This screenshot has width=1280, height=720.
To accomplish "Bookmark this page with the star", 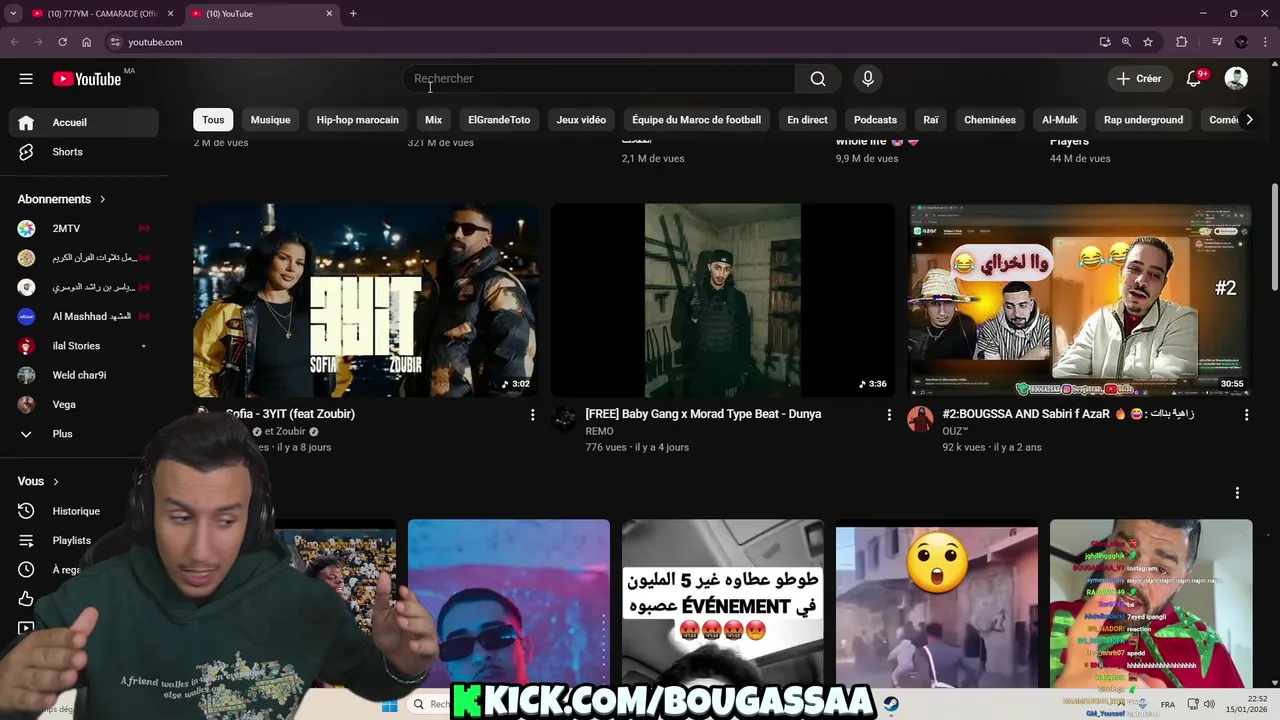I will pos(1148,42).
